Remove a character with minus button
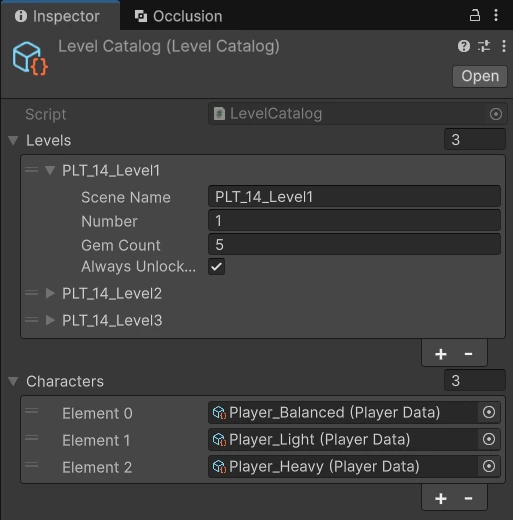This screenshot has width=513, height=520. [x=468, y=499]
